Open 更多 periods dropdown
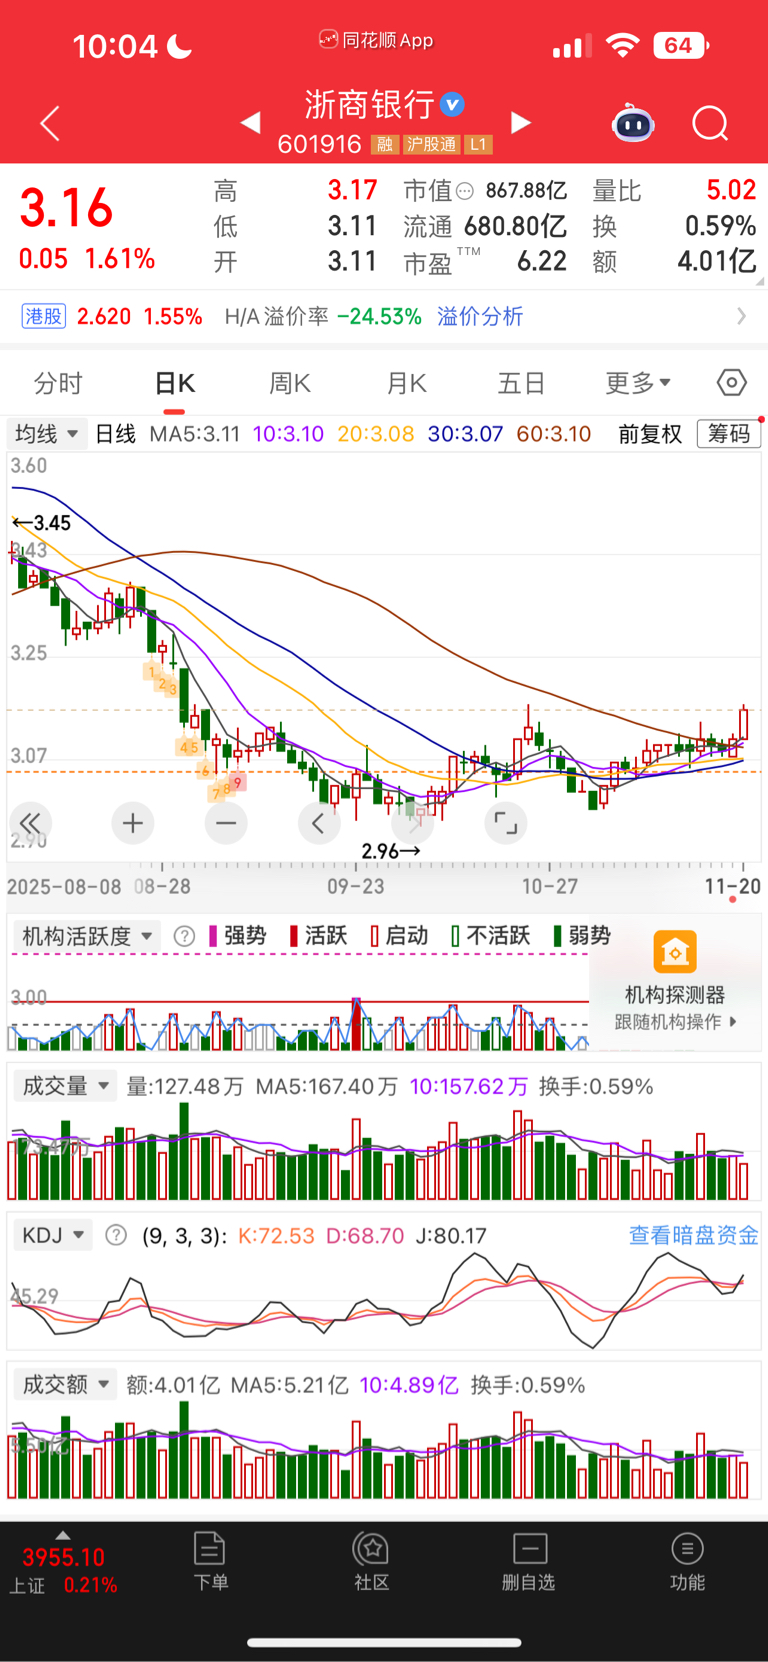768x1662 pixels. click(x=638, y=383)
